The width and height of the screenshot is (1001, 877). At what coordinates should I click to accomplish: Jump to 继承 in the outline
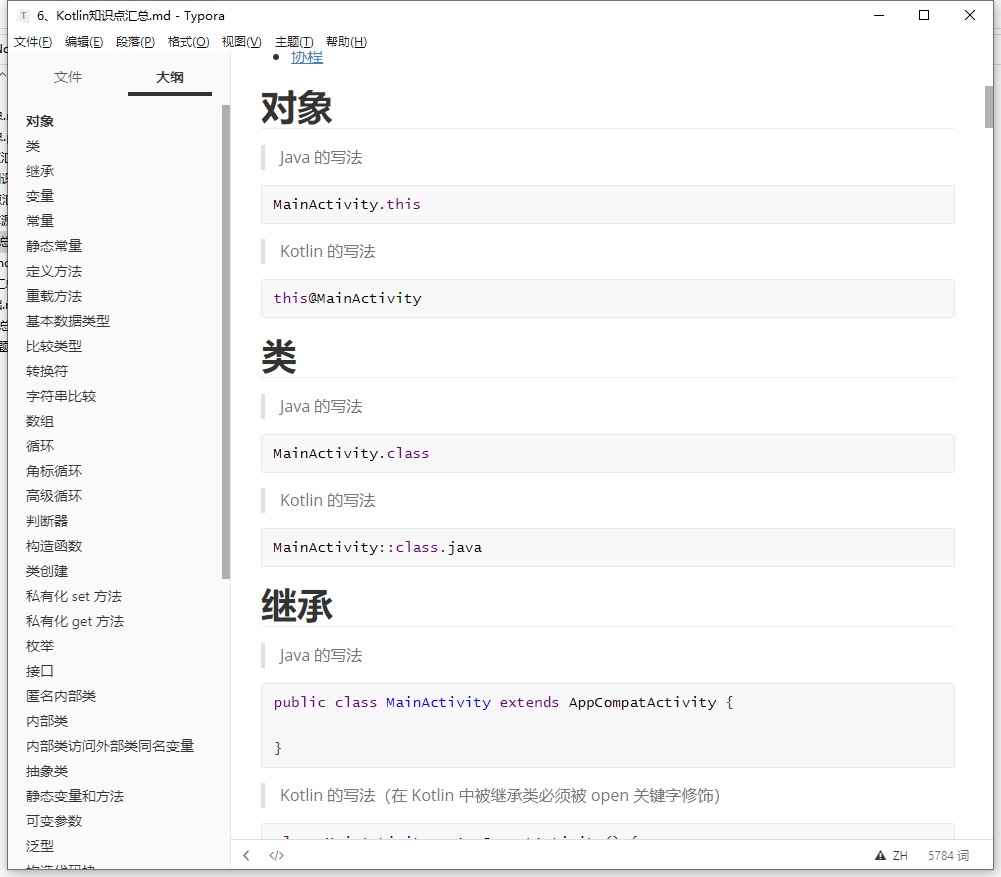[x=40, y=171]
